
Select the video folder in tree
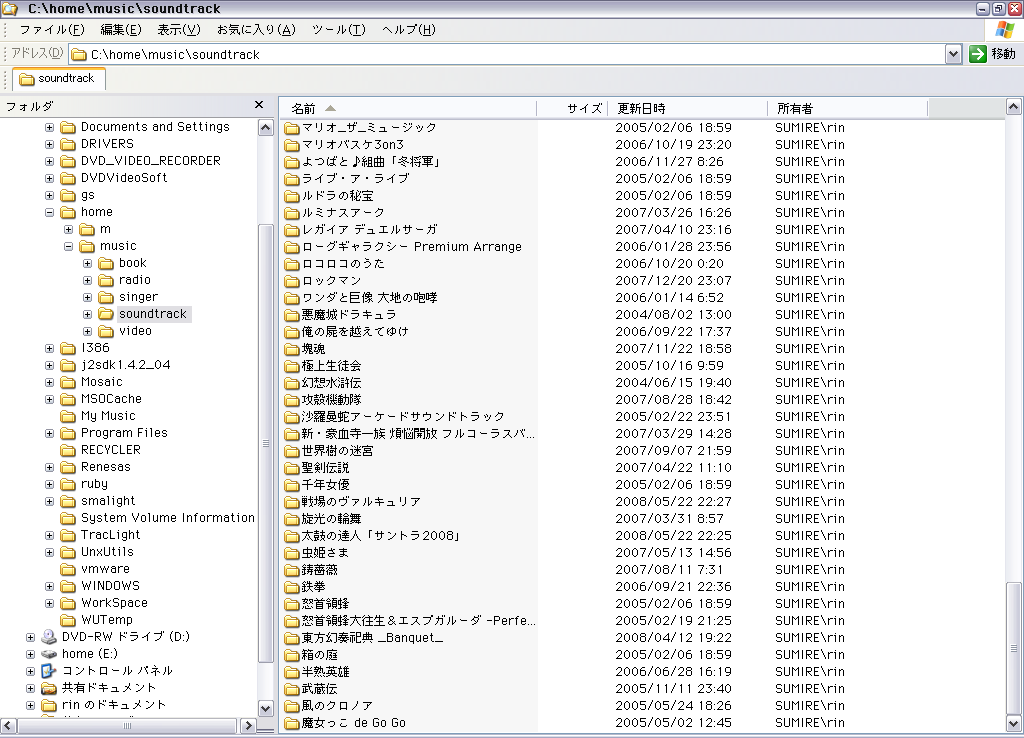[x=135, y=331]
